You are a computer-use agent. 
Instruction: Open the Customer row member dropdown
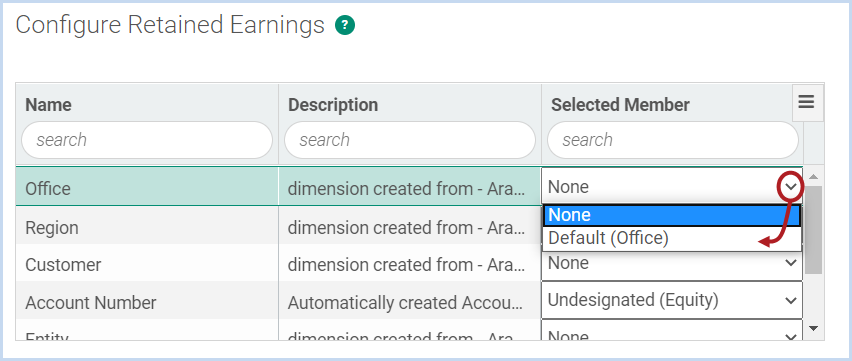click(672, 263)
